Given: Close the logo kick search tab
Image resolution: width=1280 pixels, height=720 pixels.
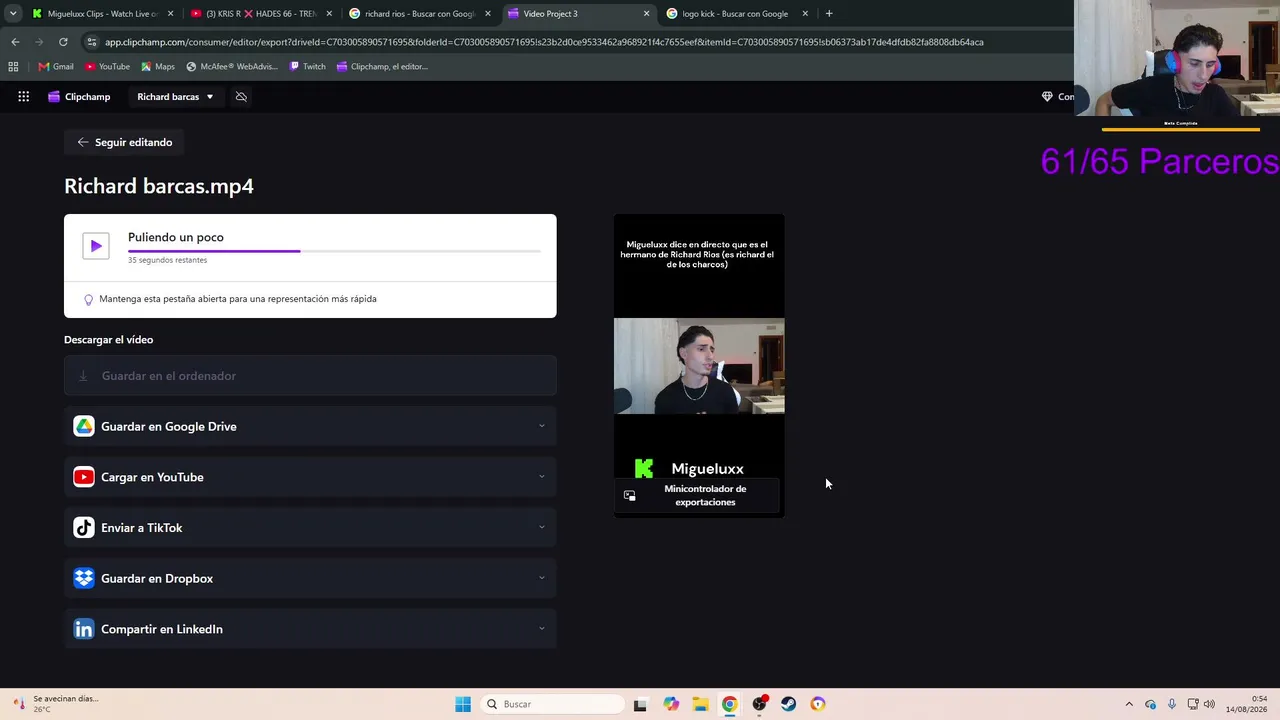Looking at the screenshot, I should [x=805, y=14].
